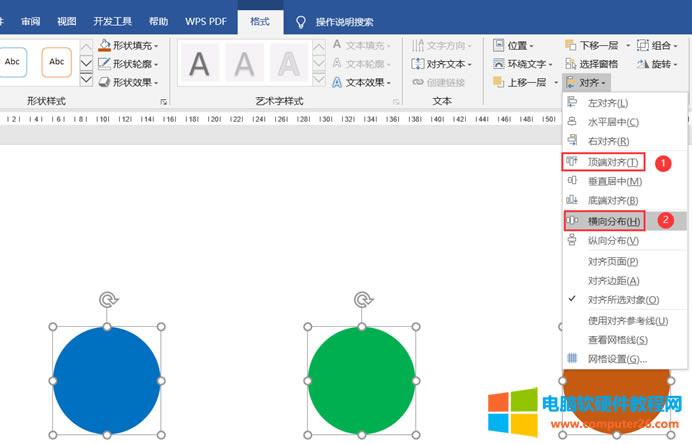Open WordArt Styles (艺术字样式) dialog launcher
The width and height of the screenshot is (692, 444).
tap(396, 102)
